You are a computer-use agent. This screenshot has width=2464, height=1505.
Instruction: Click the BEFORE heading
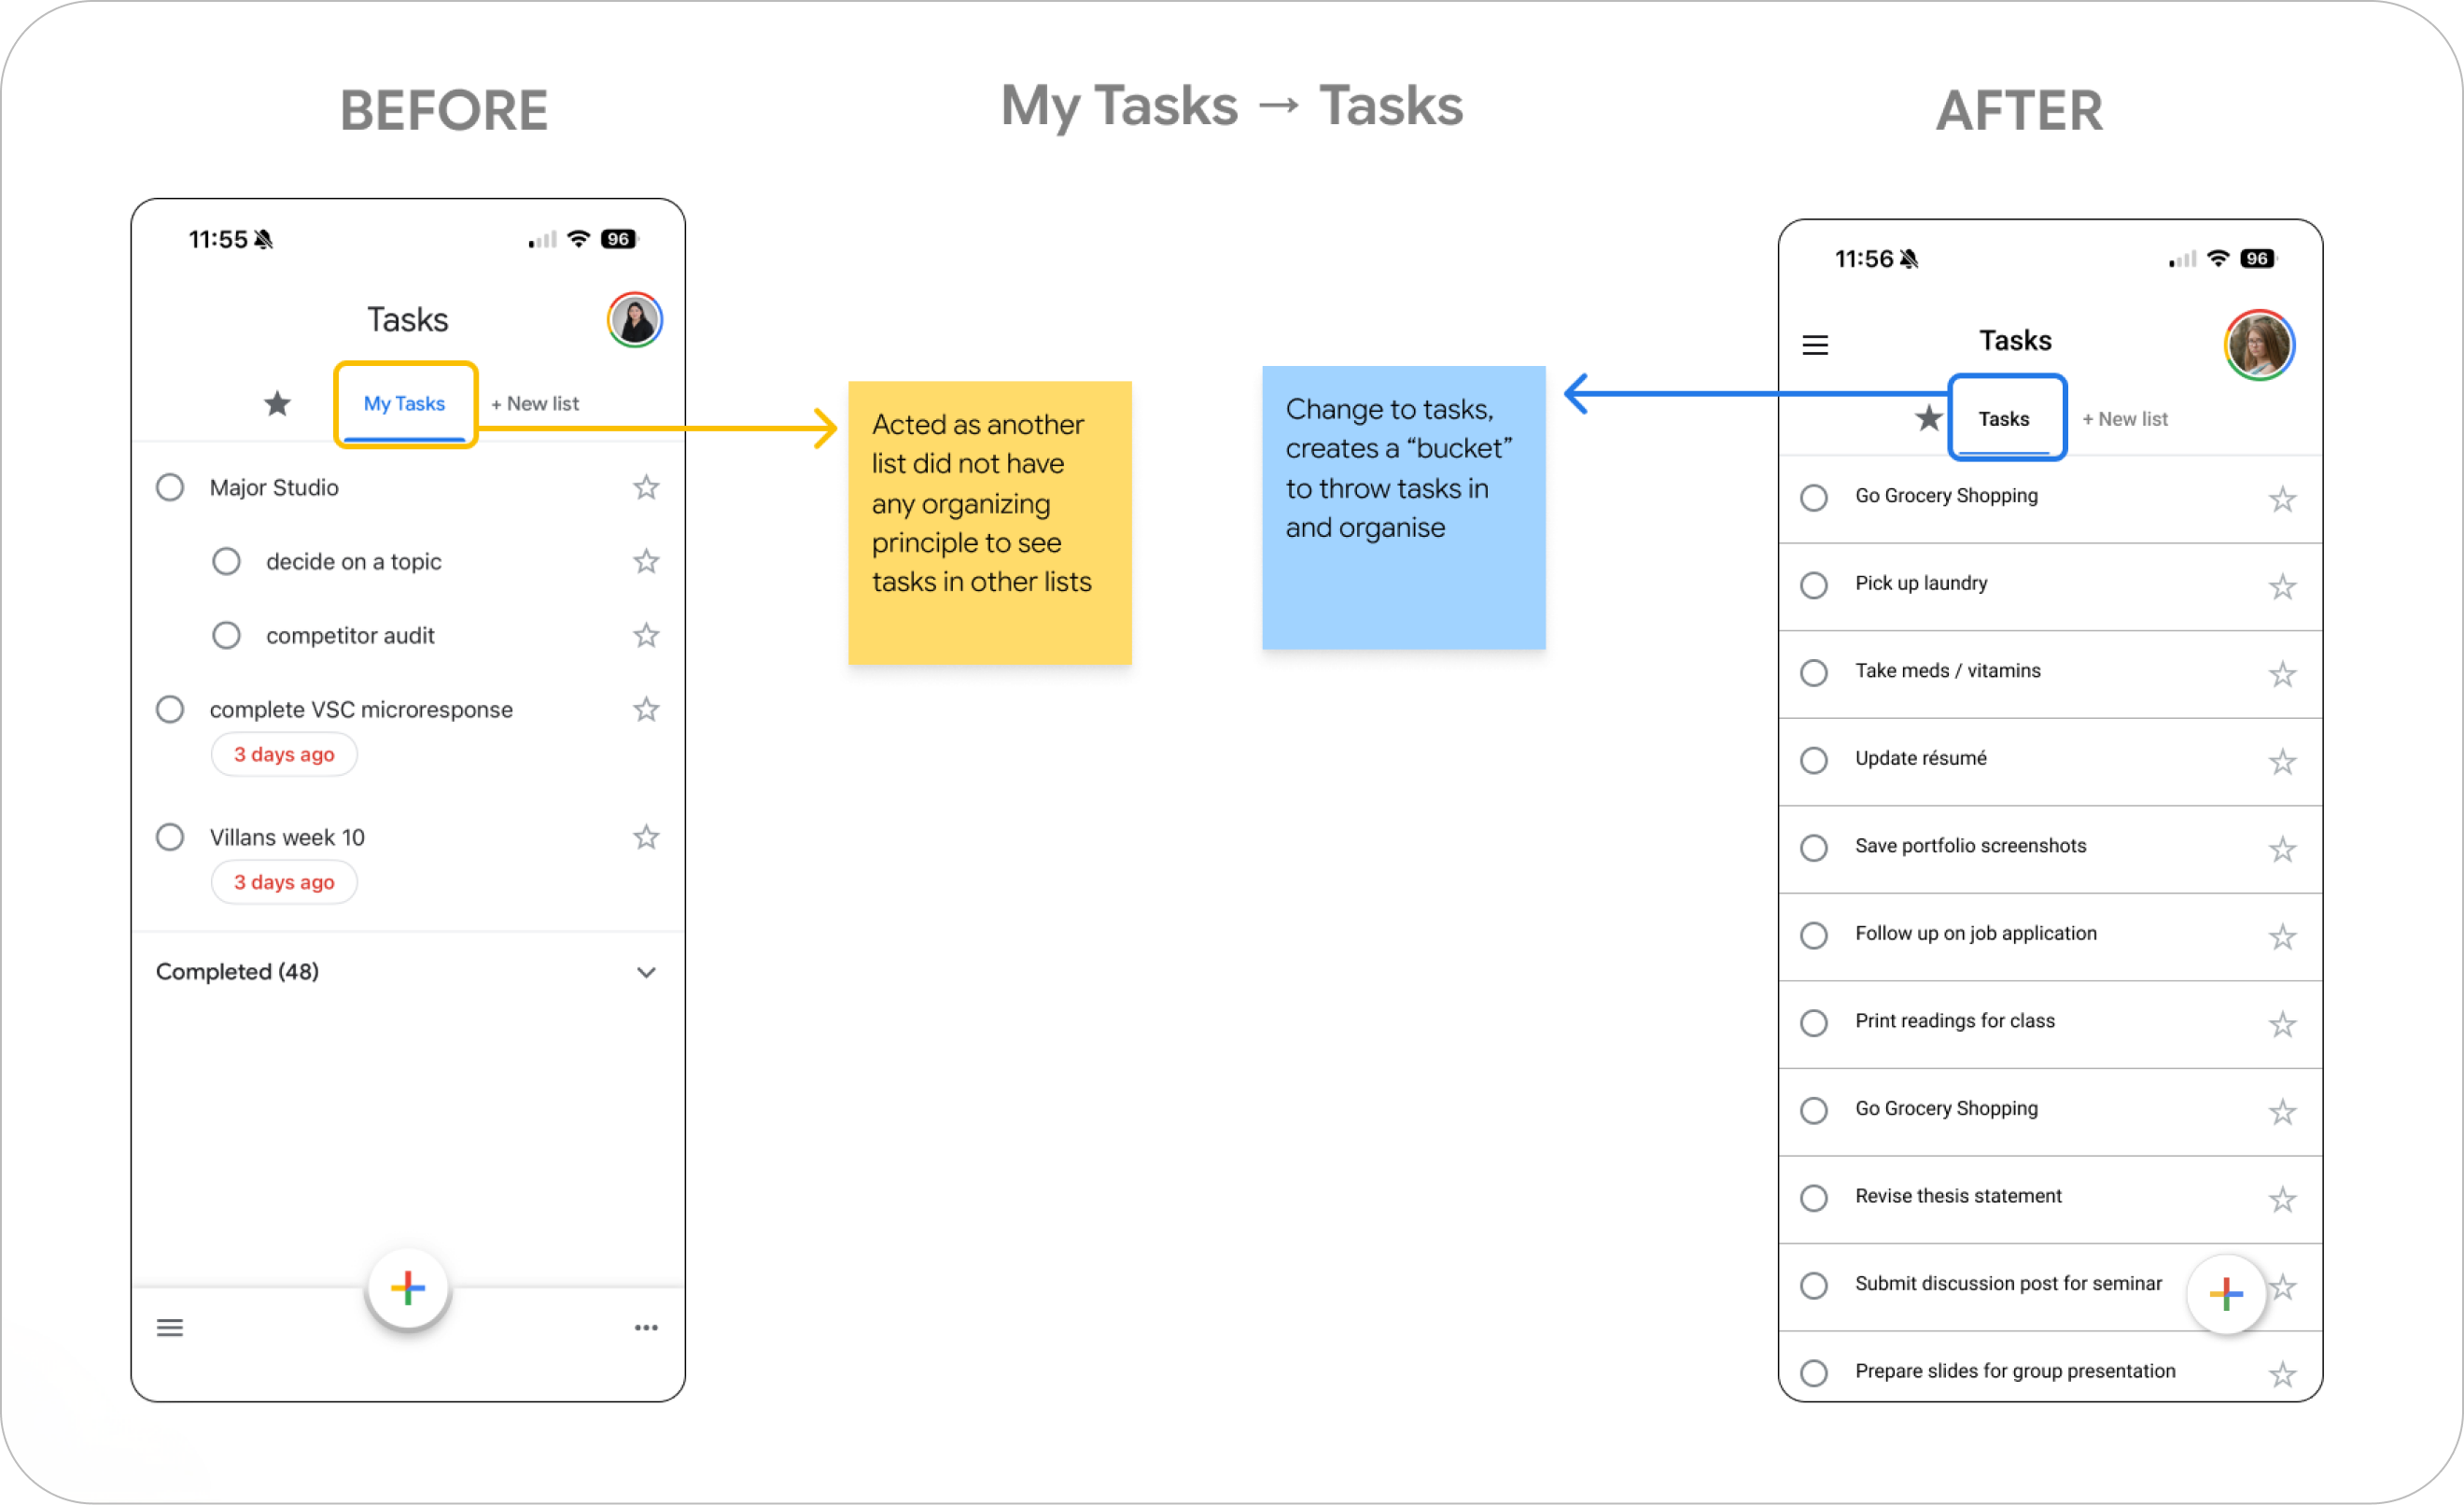click(x=444, y=110)
